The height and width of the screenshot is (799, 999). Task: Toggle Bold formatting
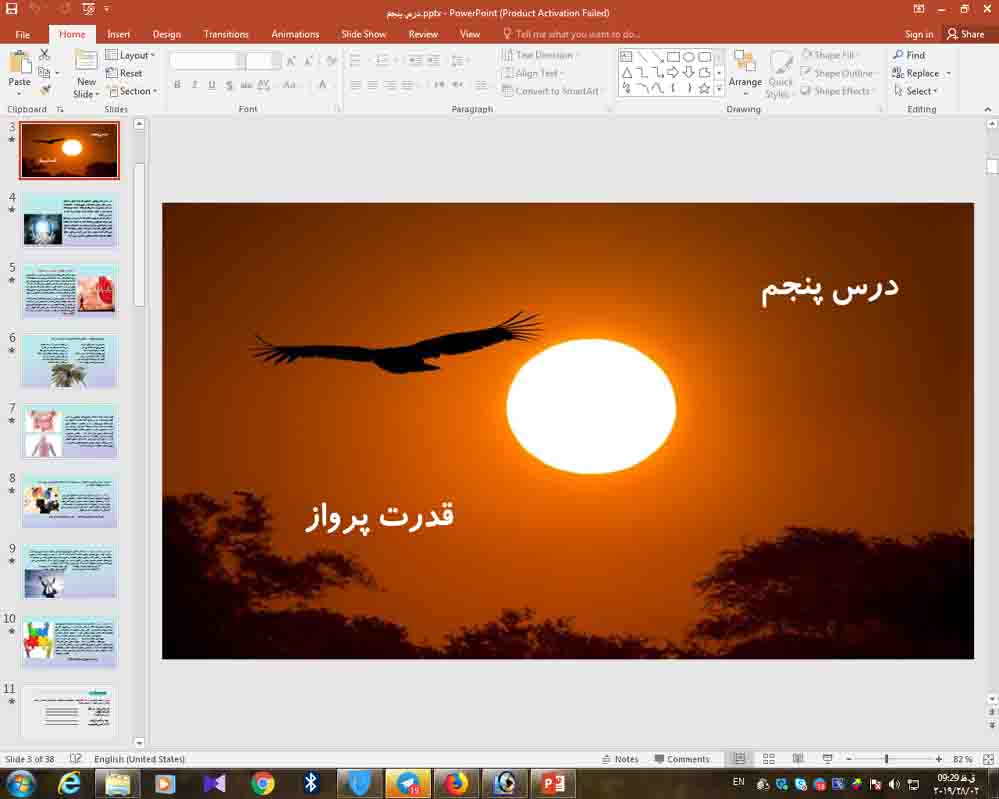tap(177, 84)
